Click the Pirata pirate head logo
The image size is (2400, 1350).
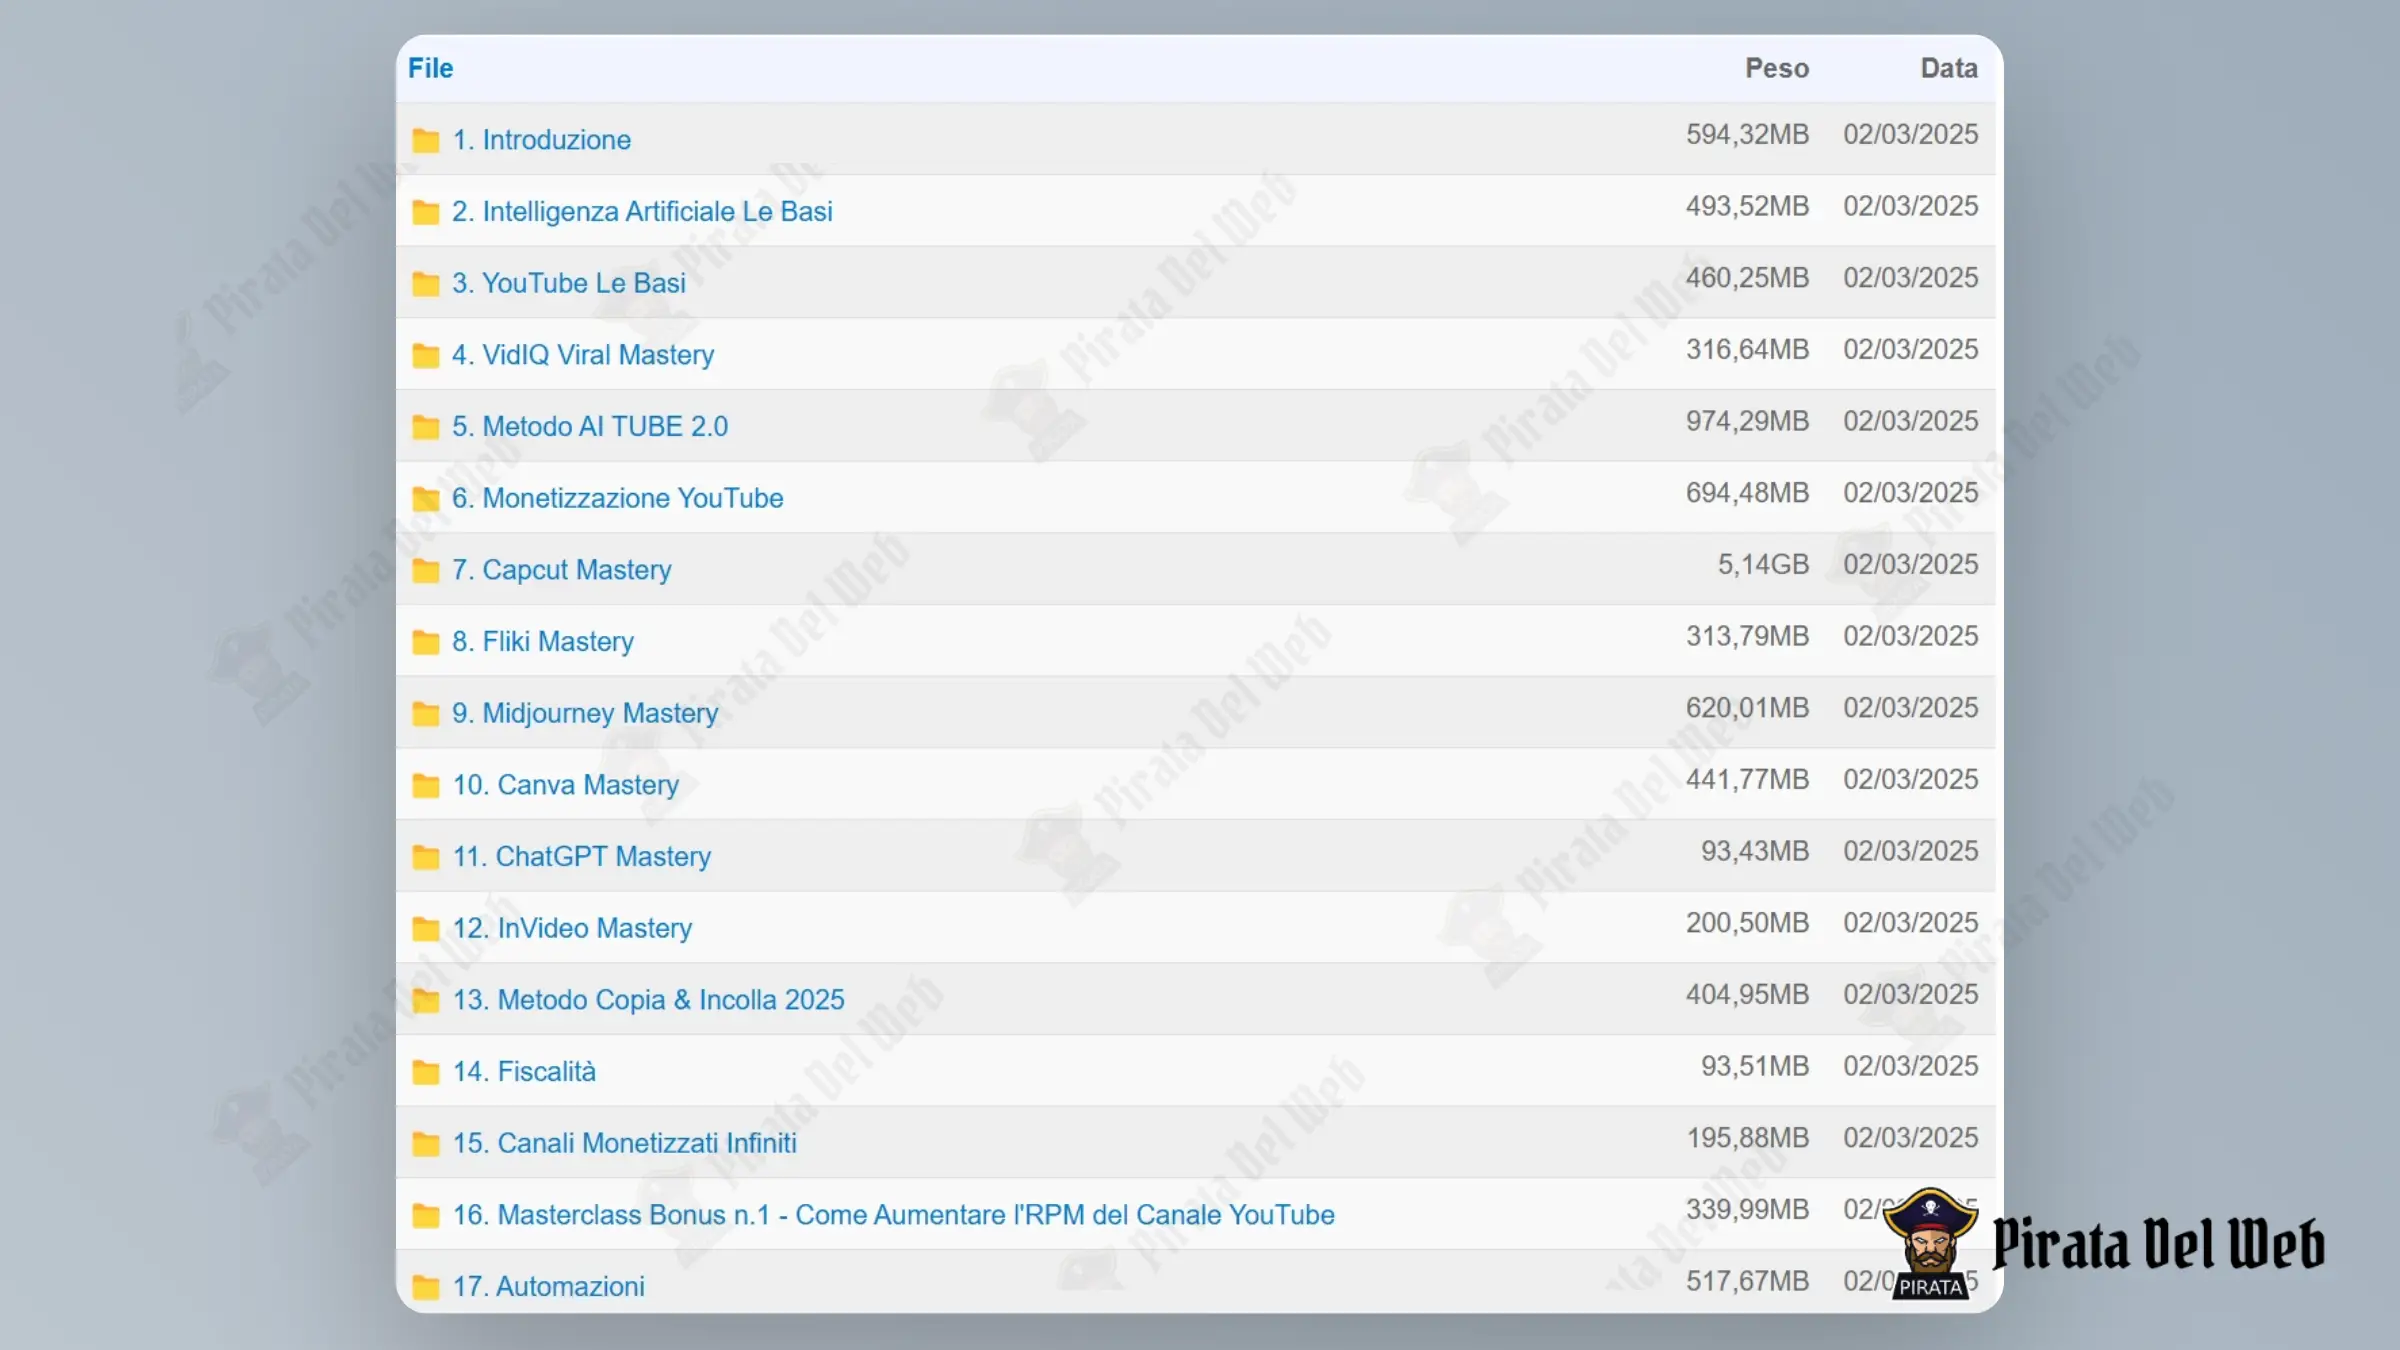(1930, 1244)
